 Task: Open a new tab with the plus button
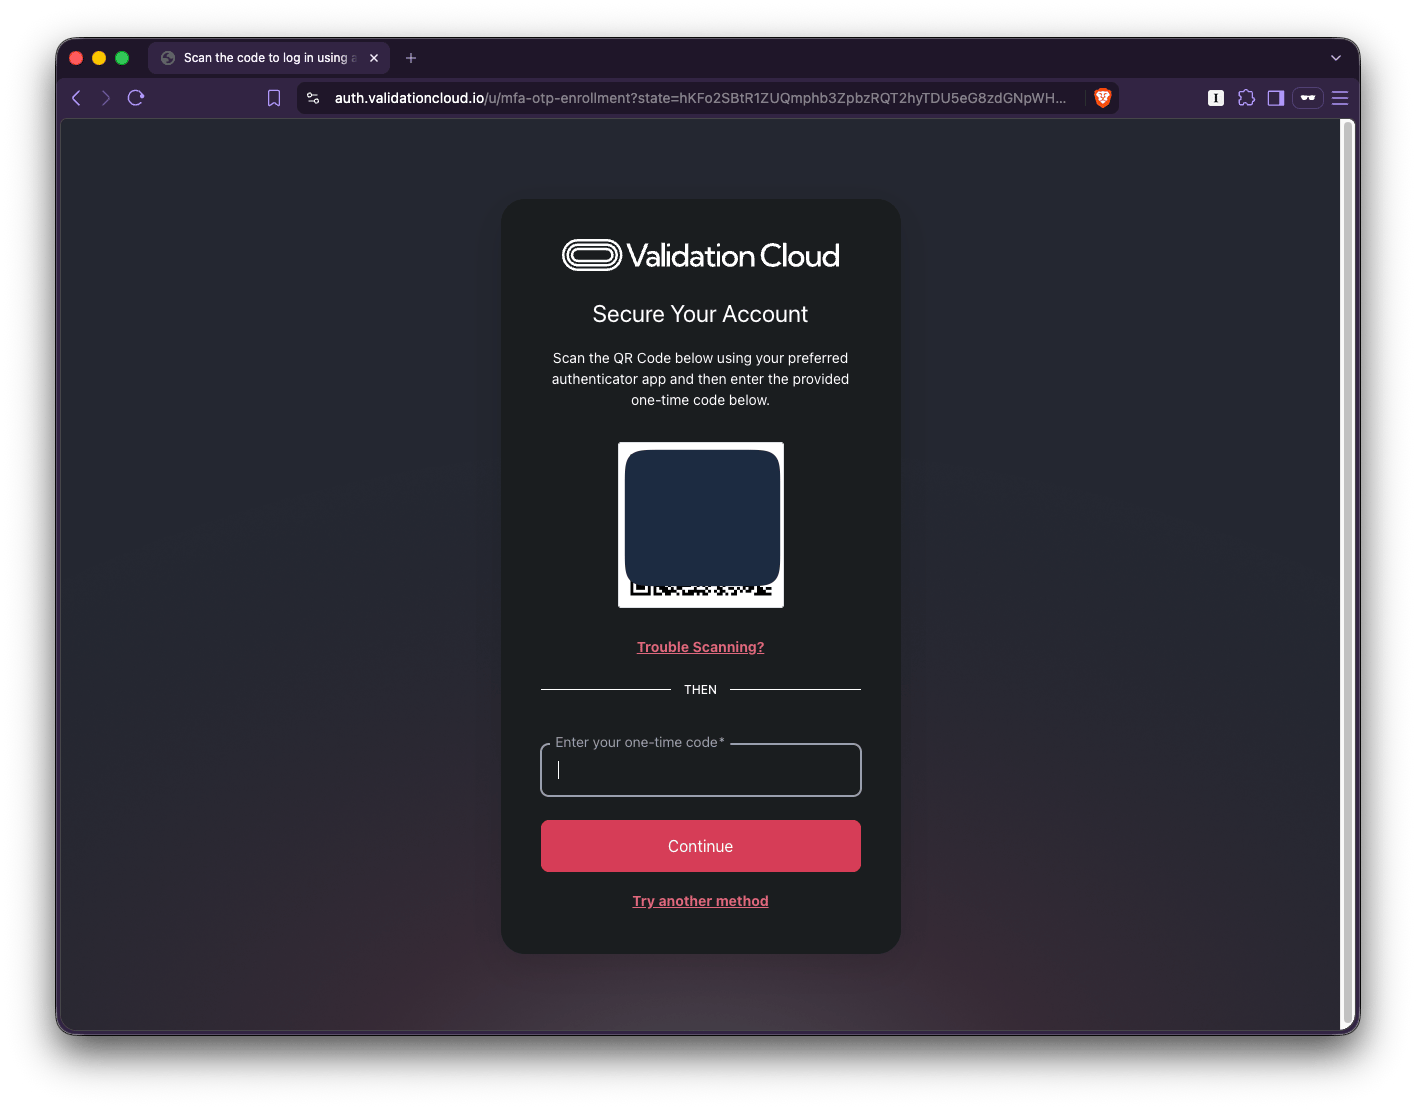pyautogui.click(x=411, y=58)
